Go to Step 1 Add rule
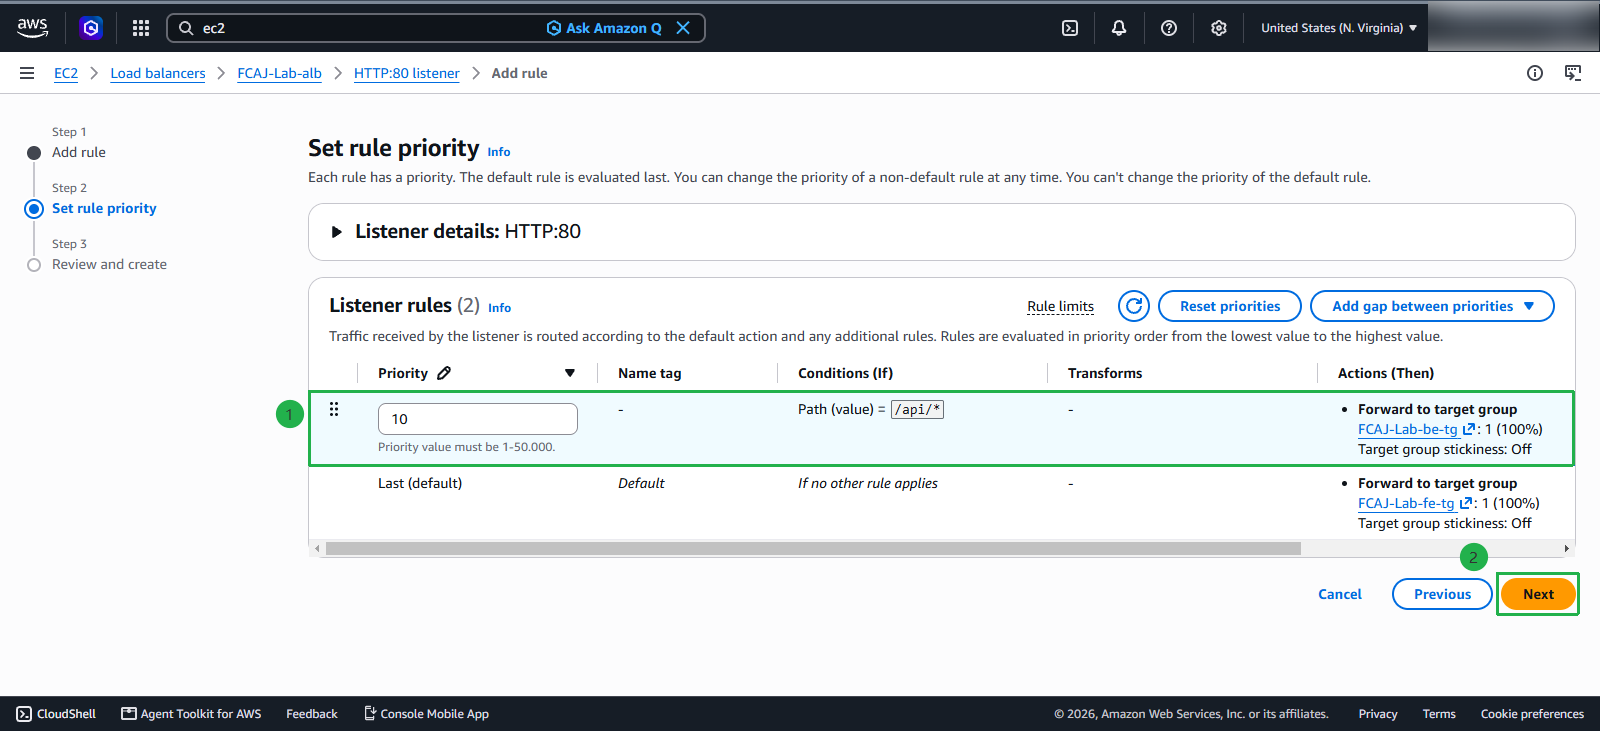Viewport: 1600px width, 731px height. pos(79,152)
